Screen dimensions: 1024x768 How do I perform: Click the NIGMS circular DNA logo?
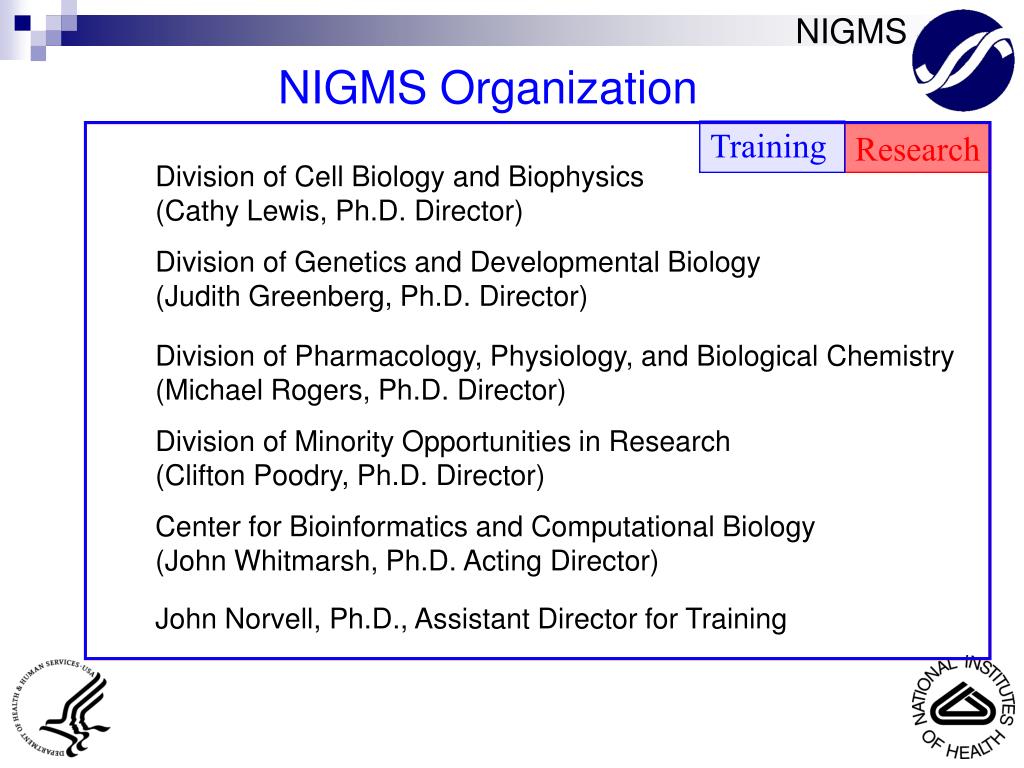click(x=963, y=61)
